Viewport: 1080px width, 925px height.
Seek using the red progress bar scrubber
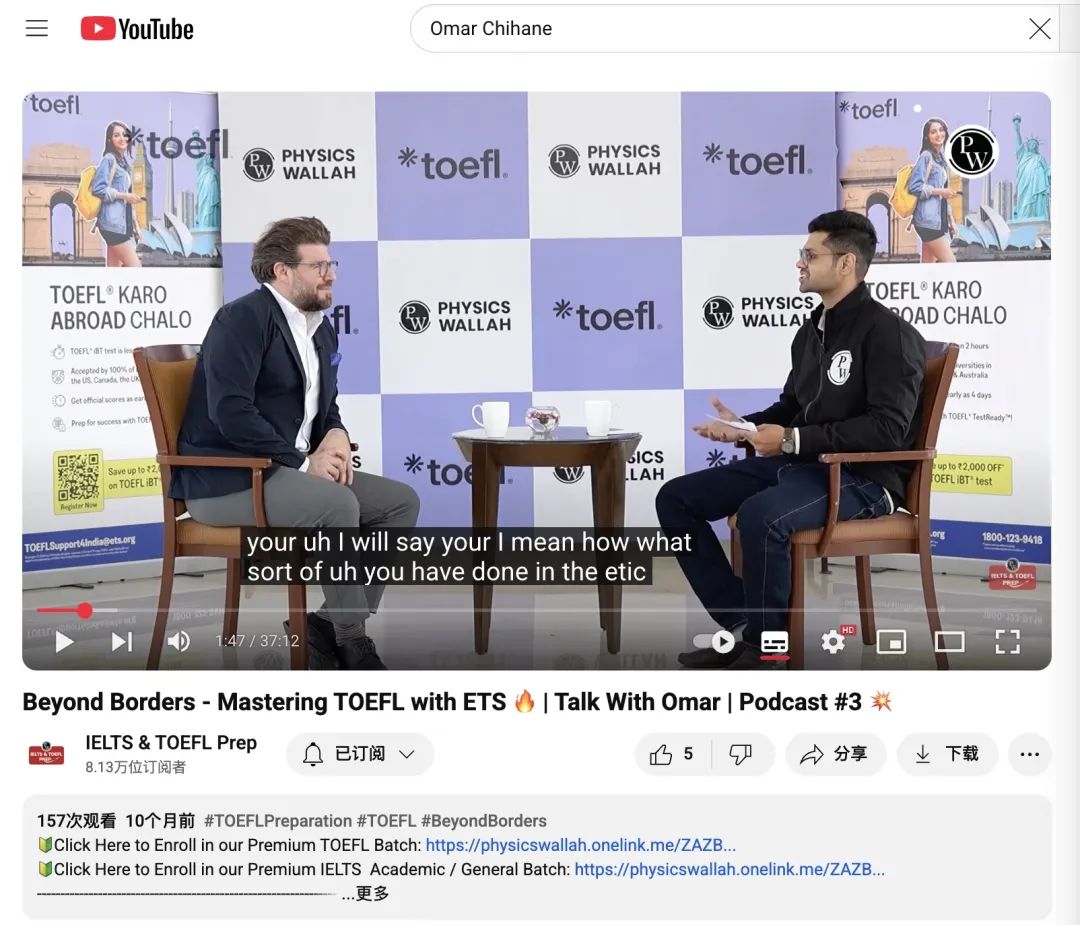pos(85,610)
